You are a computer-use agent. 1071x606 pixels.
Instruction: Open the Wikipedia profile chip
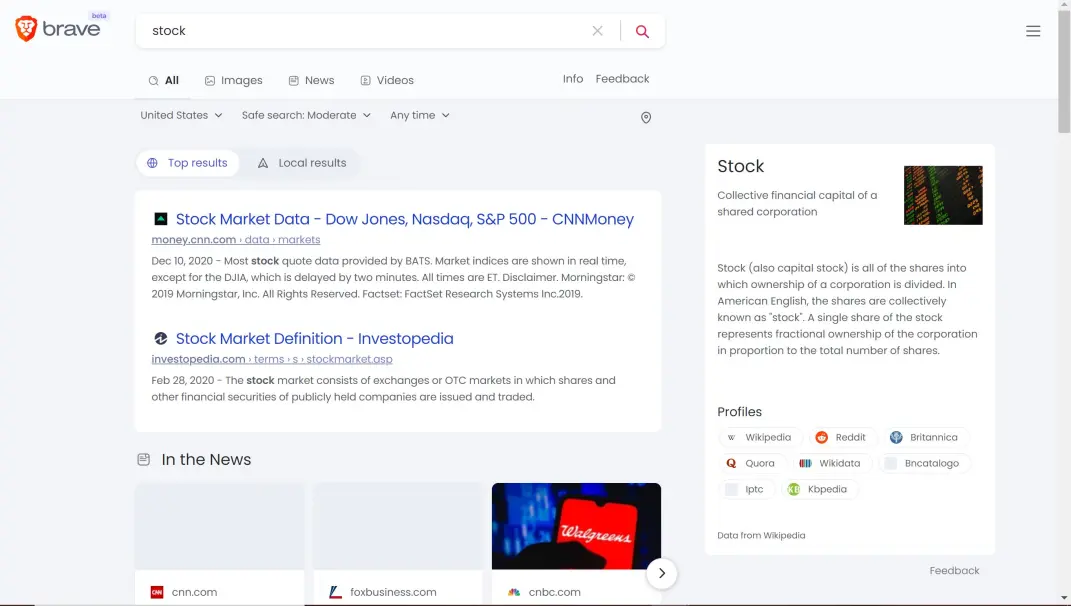pyautogui.click(x=760, y=437)
